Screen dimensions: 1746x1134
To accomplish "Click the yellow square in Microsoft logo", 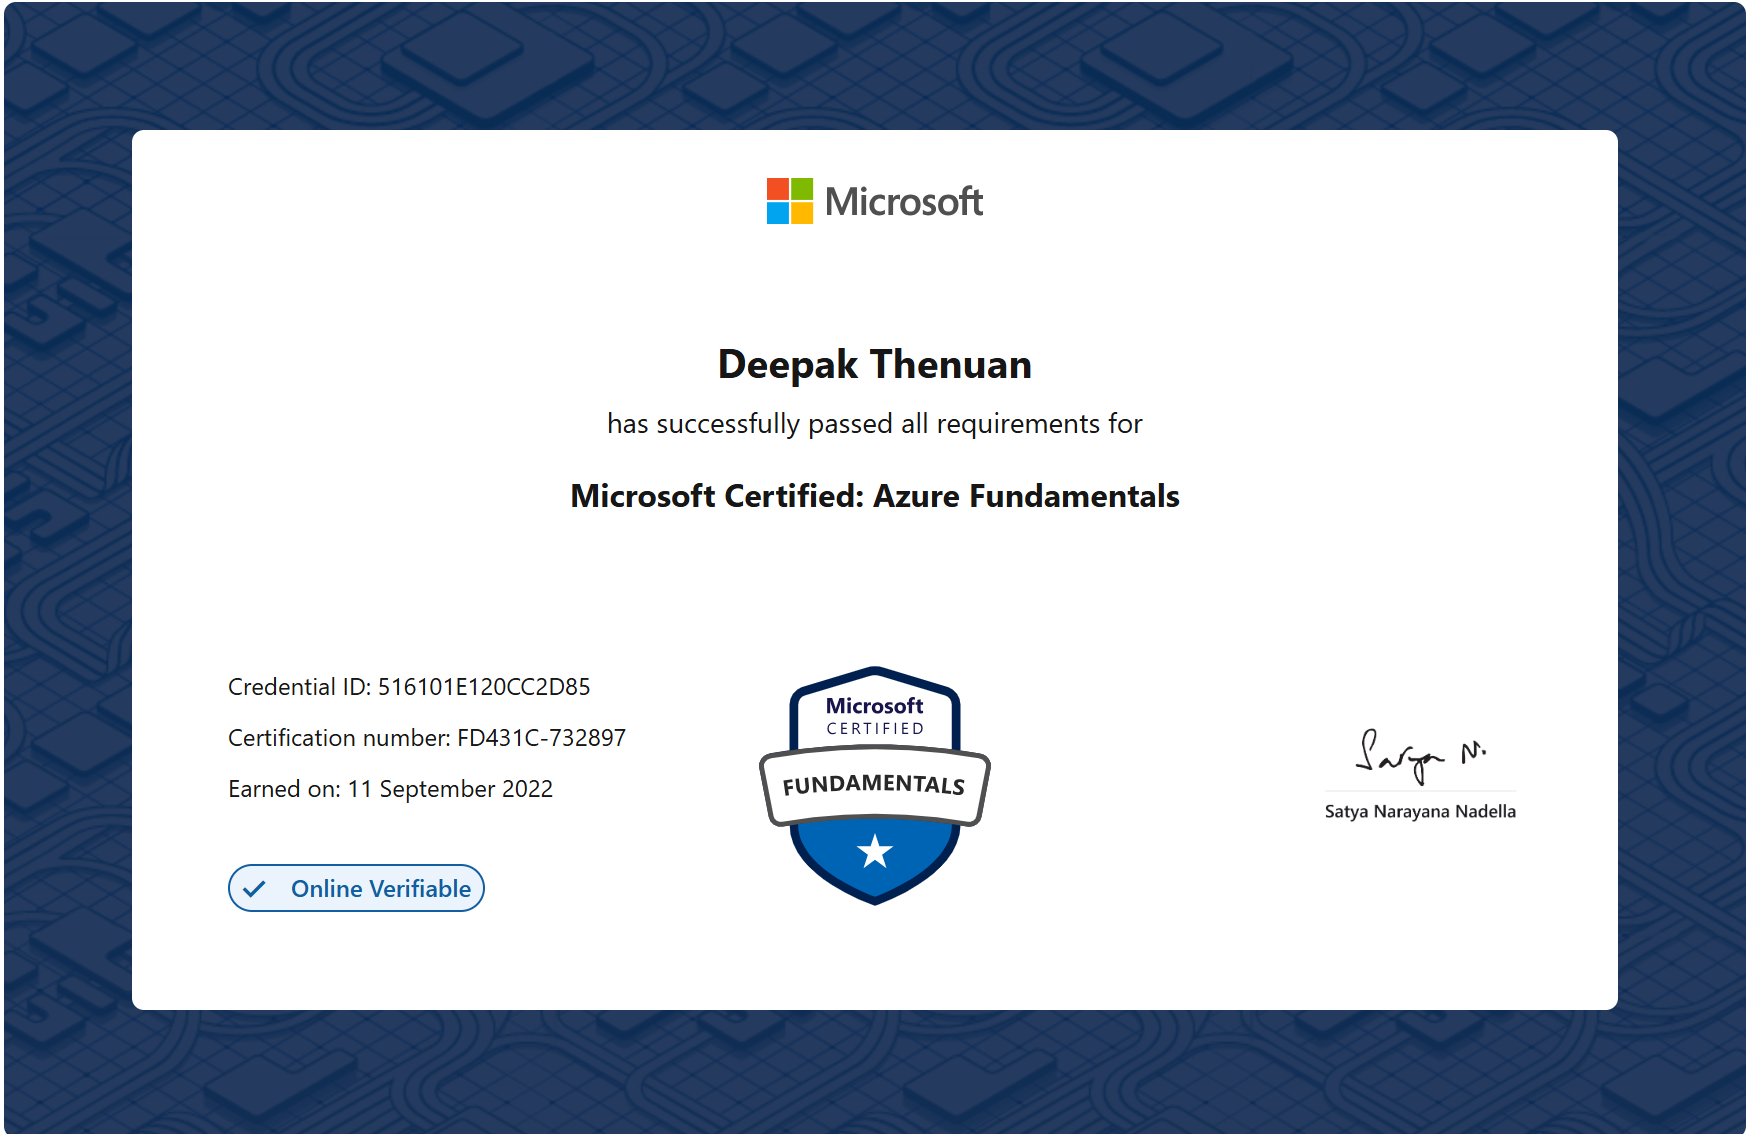I will click(x=802, y=213).
